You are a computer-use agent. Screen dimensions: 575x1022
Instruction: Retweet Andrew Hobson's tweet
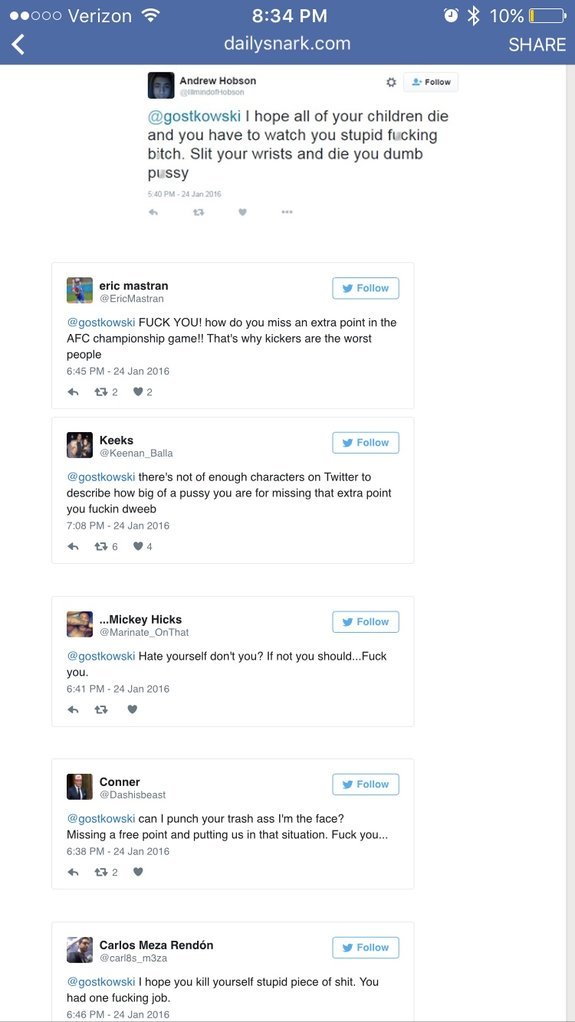(199, 212)
